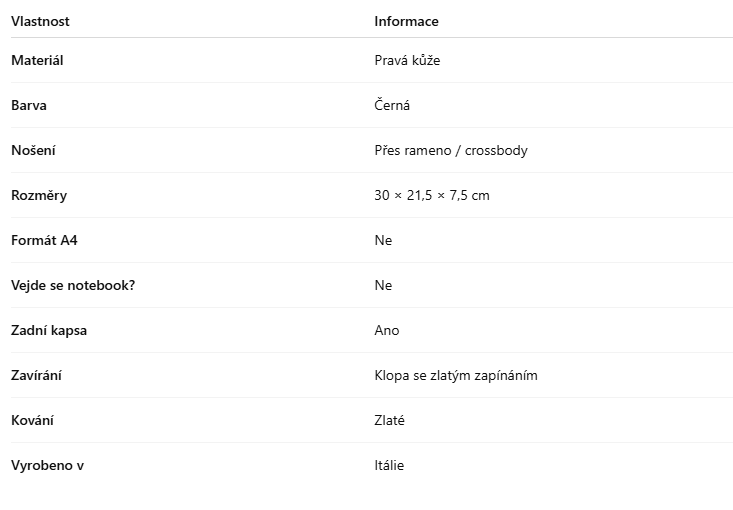Screen dimensions: 733x510
Task: Select 'Vejde se notebook?' label
Action: (73, 285)
